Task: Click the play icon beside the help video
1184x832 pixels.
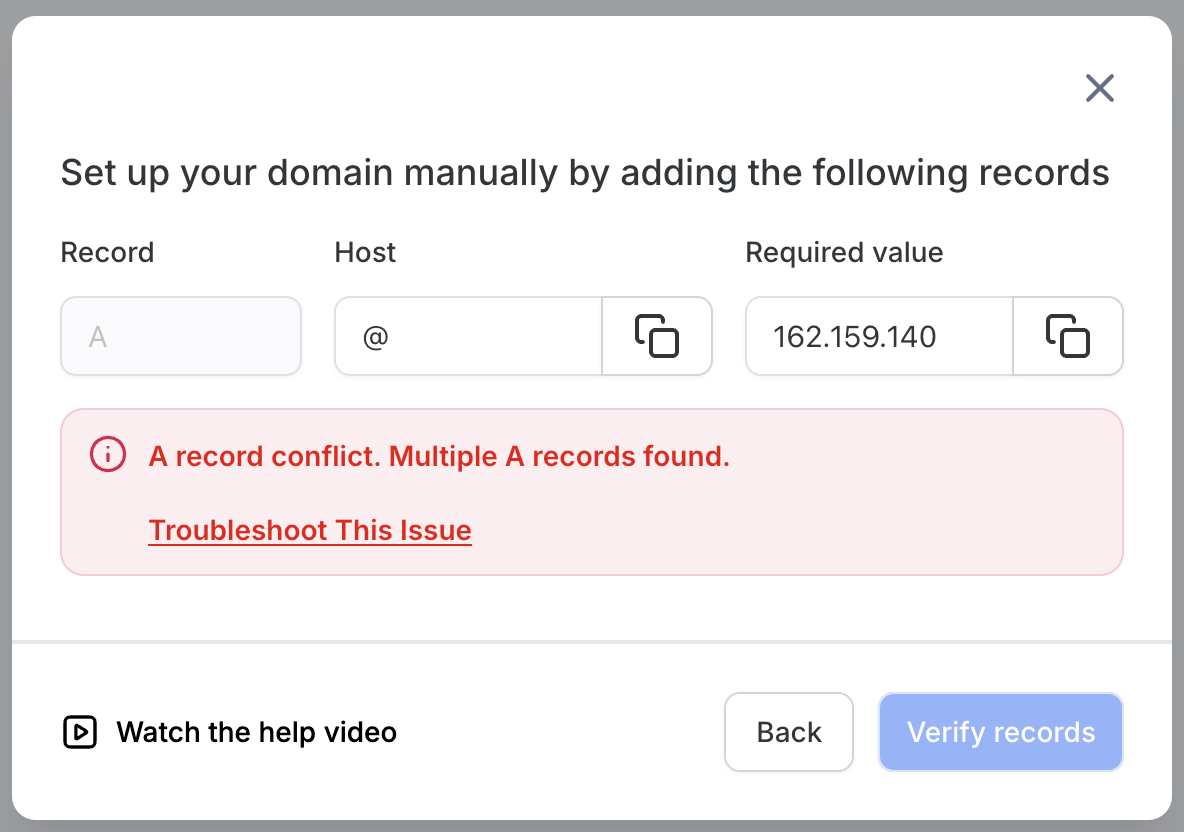Action: pyautogui.click(x=80, y=732)
